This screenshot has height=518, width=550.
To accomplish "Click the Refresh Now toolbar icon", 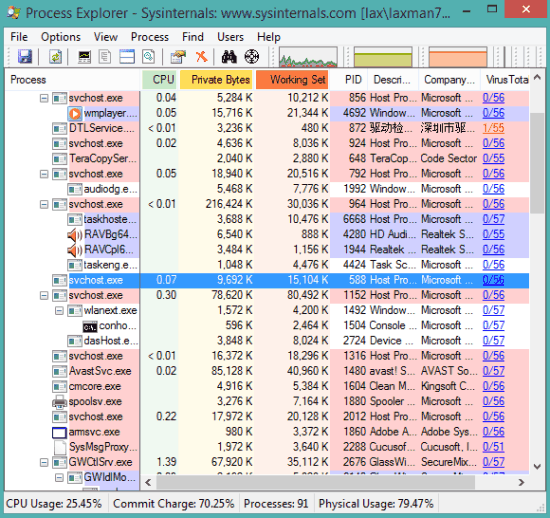I will click(x=55, y=56).
